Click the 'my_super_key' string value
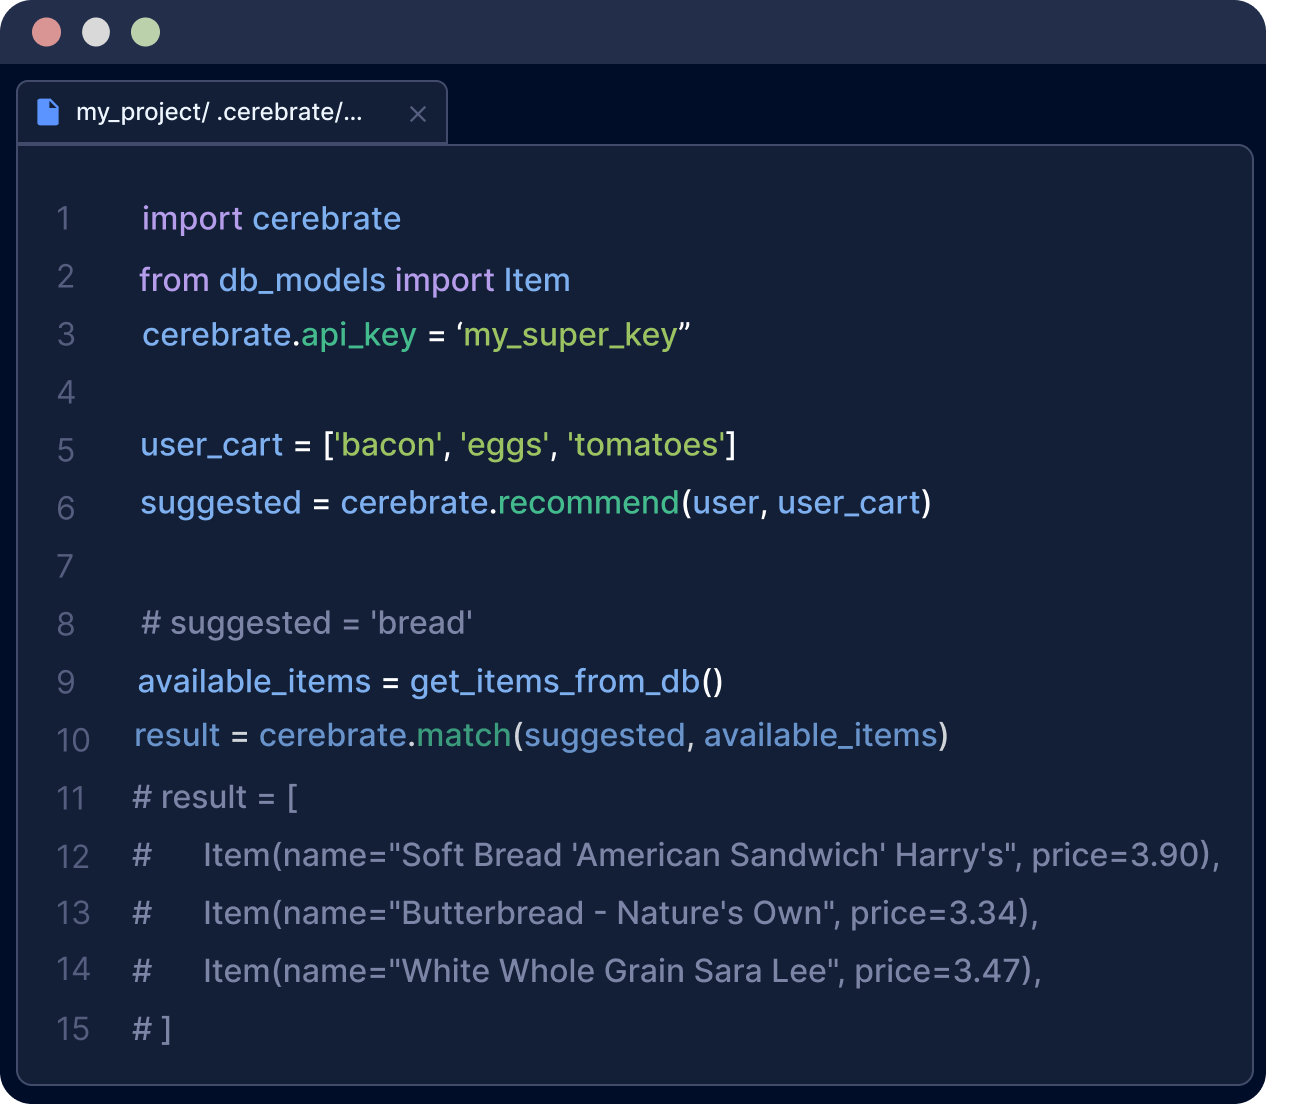 tap(571, 335)
